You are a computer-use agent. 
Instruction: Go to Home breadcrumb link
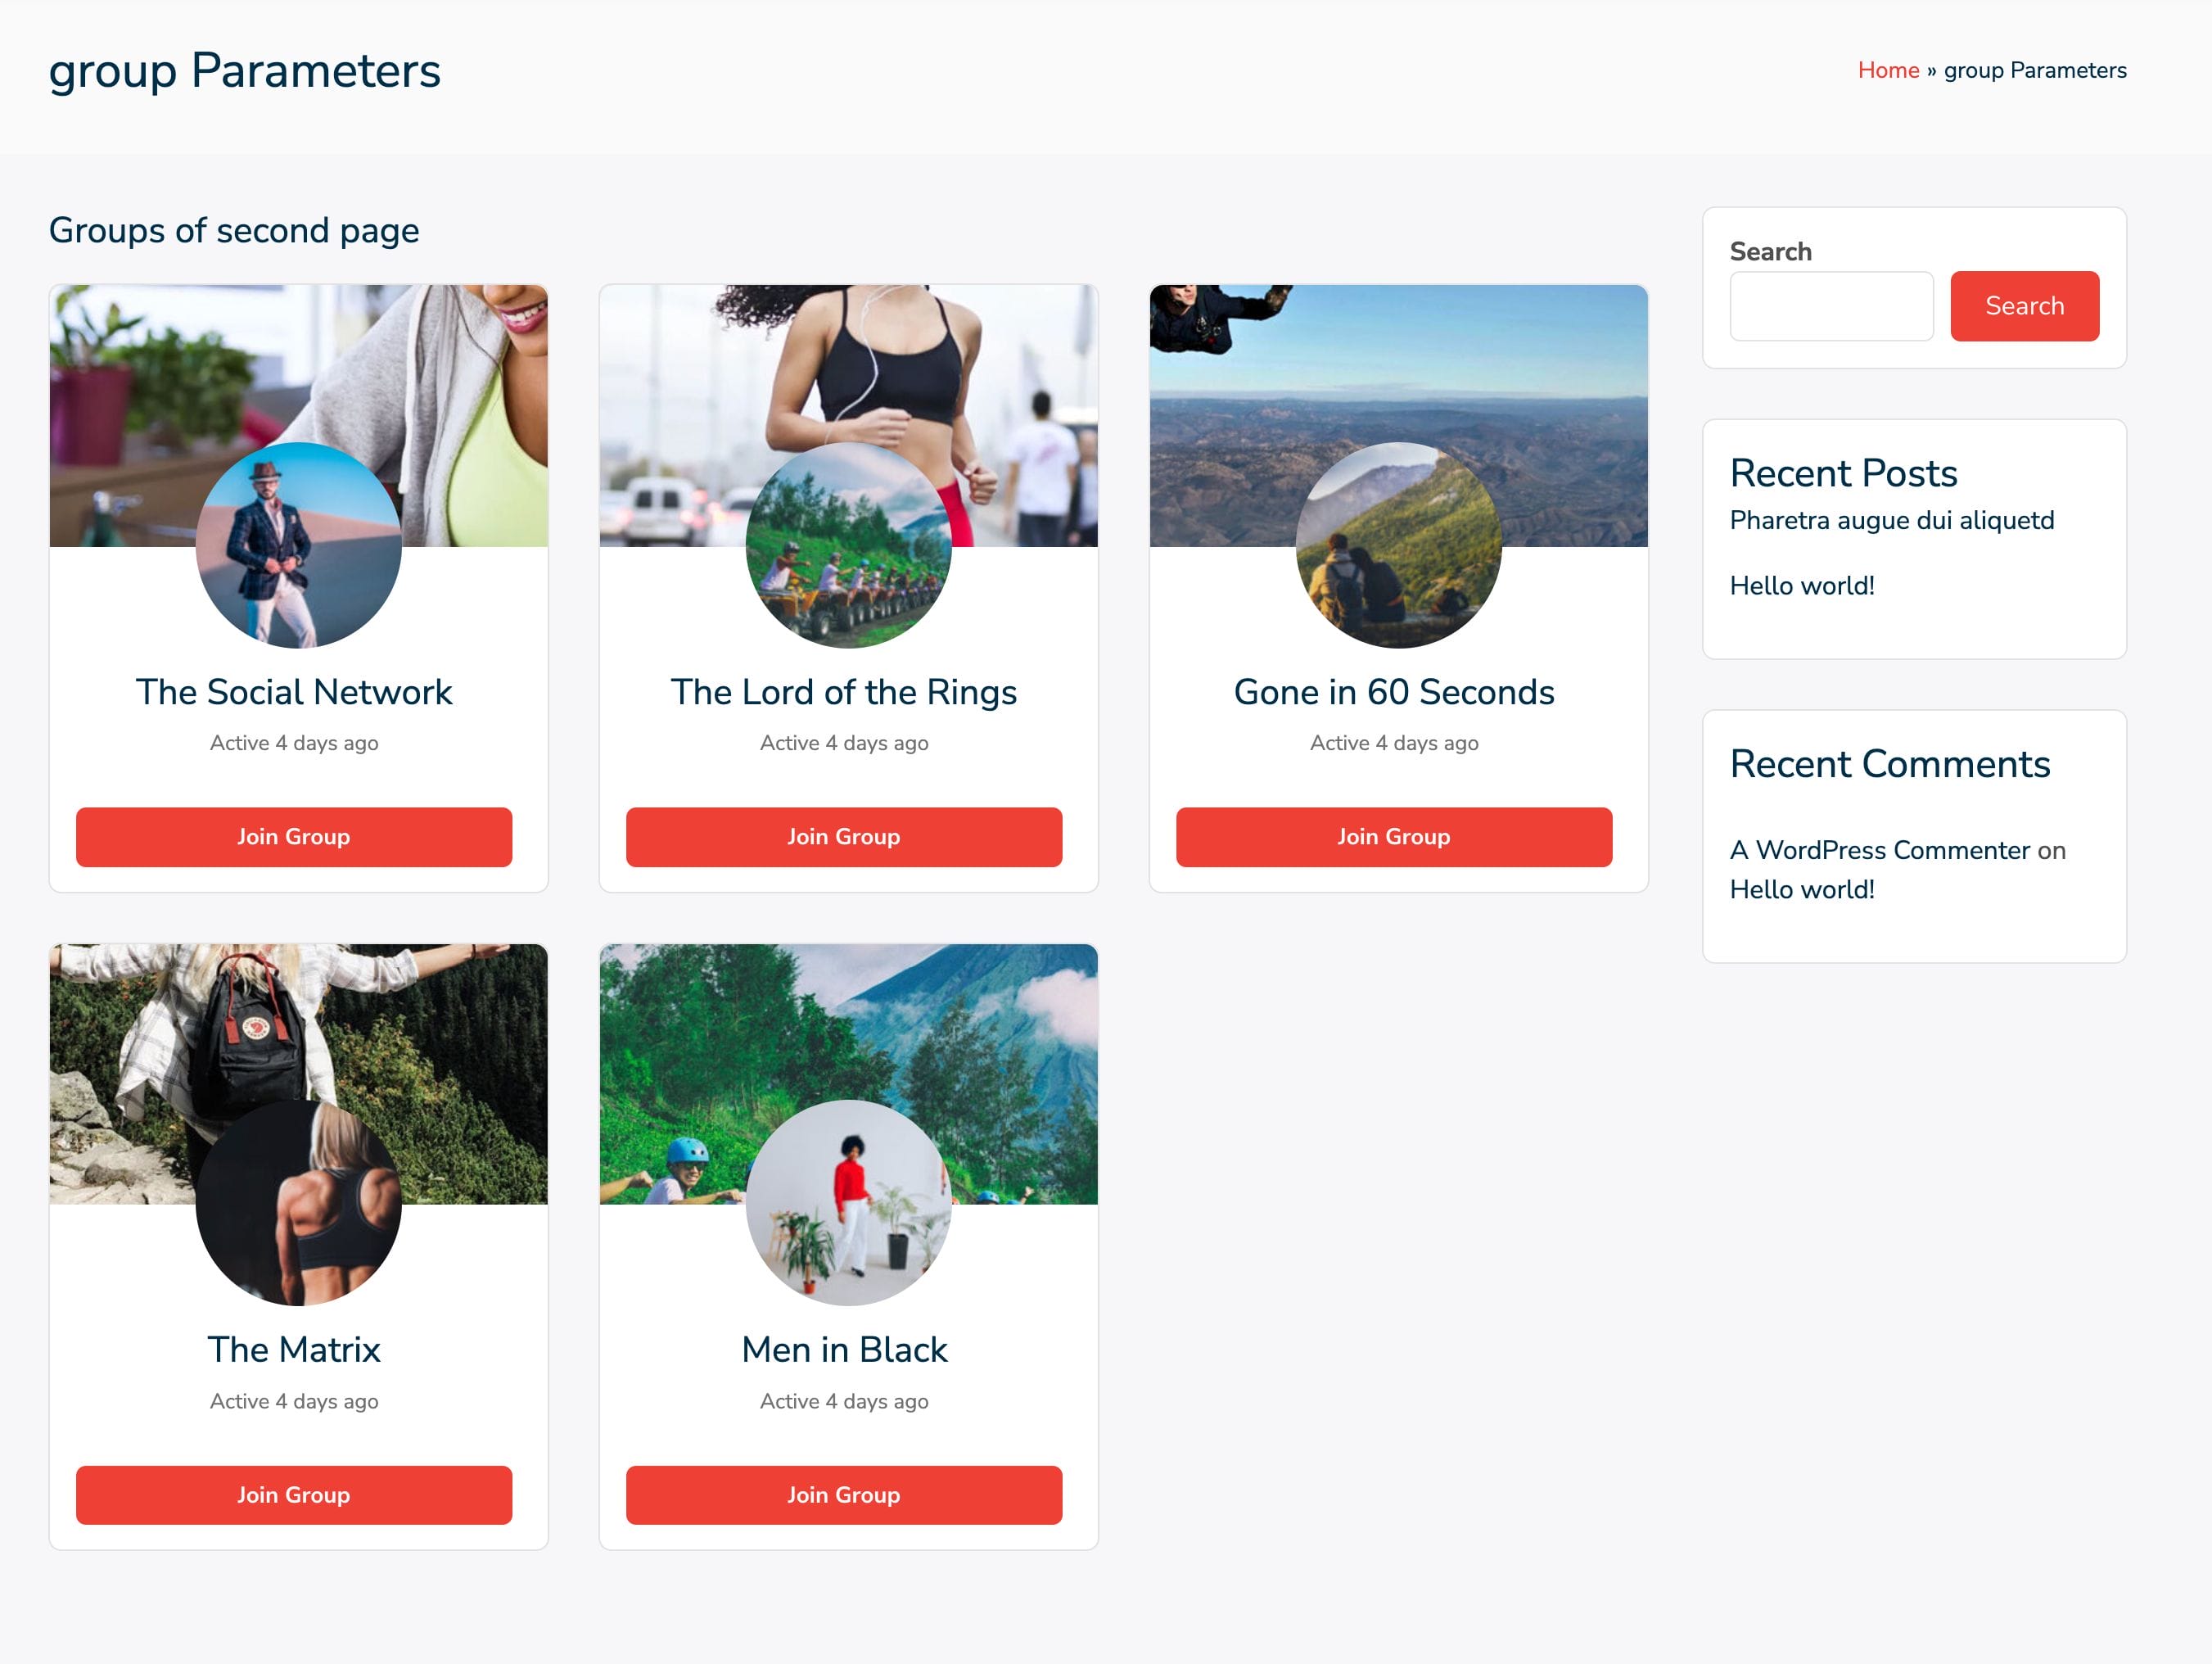(1888, 70)
